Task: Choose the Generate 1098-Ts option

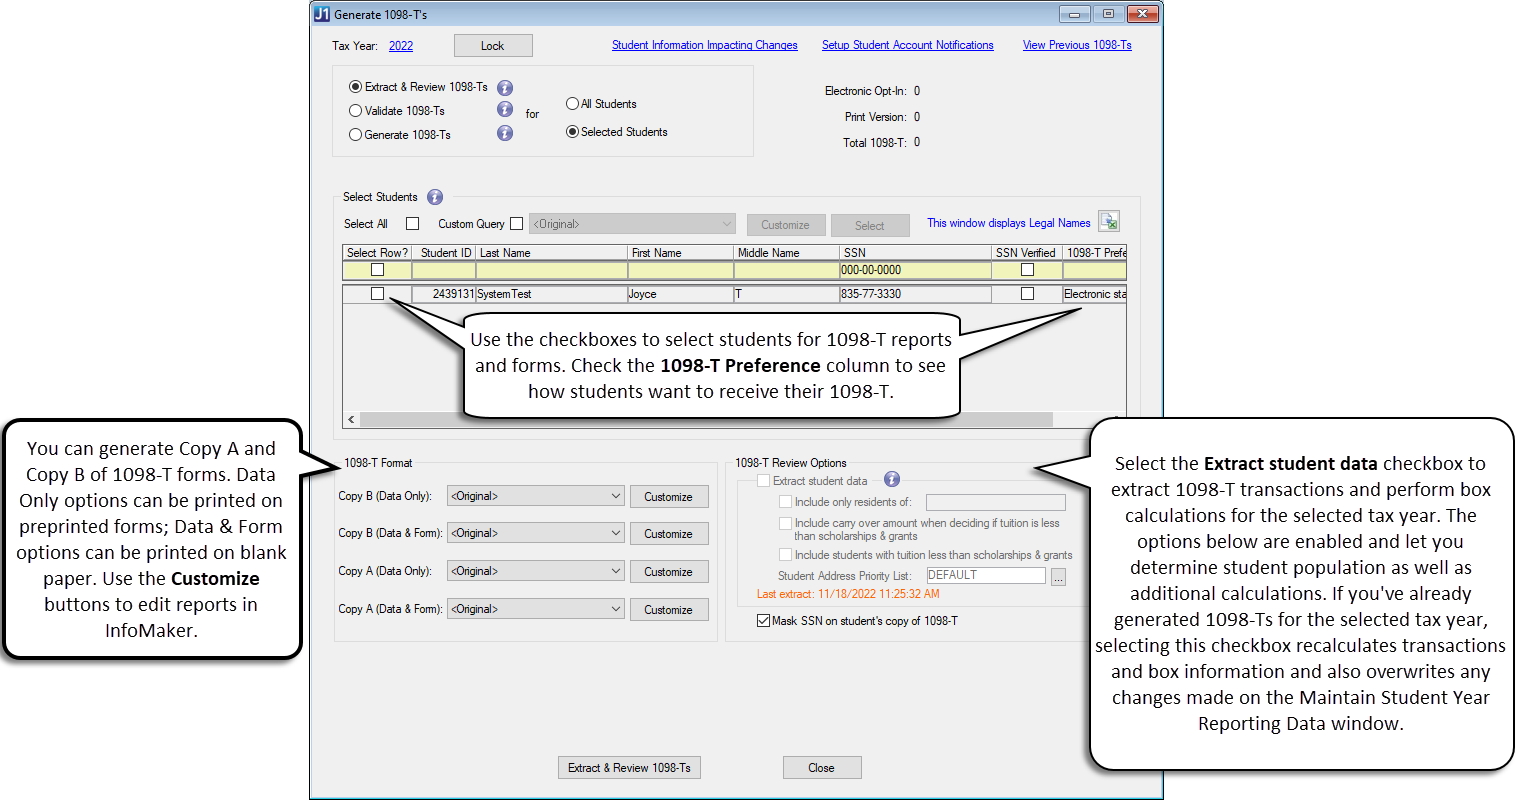Action: tap(356, 134)
